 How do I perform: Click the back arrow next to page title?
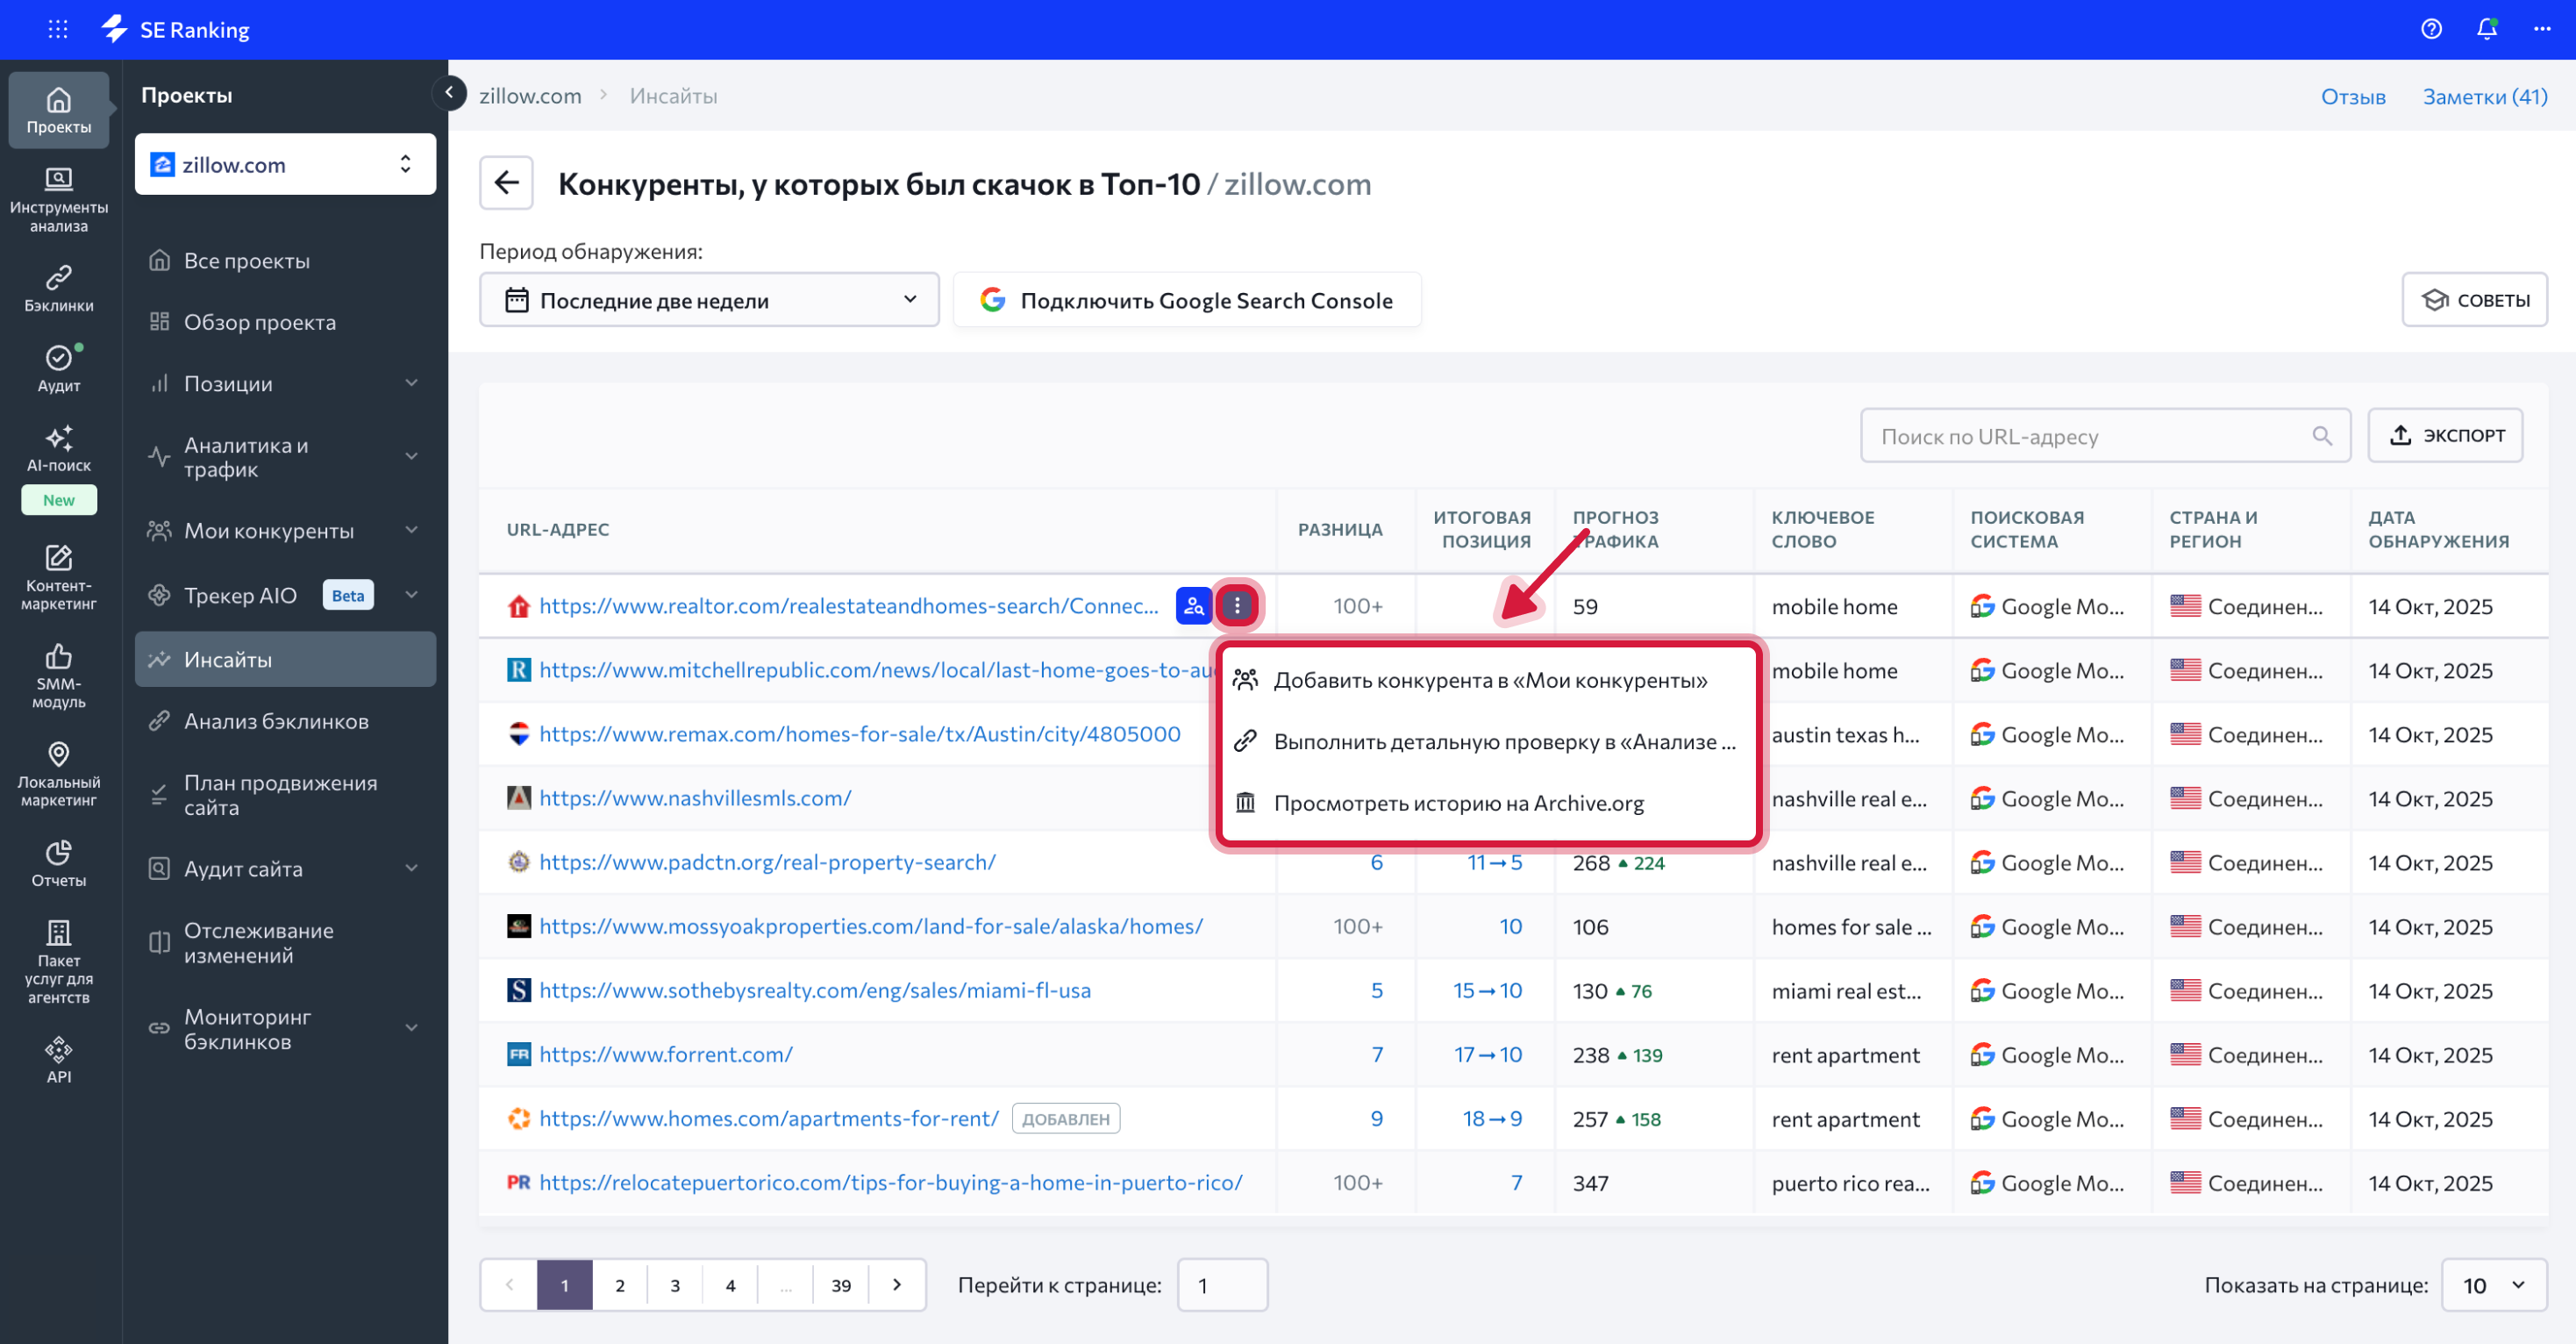[x=506, y=183]
